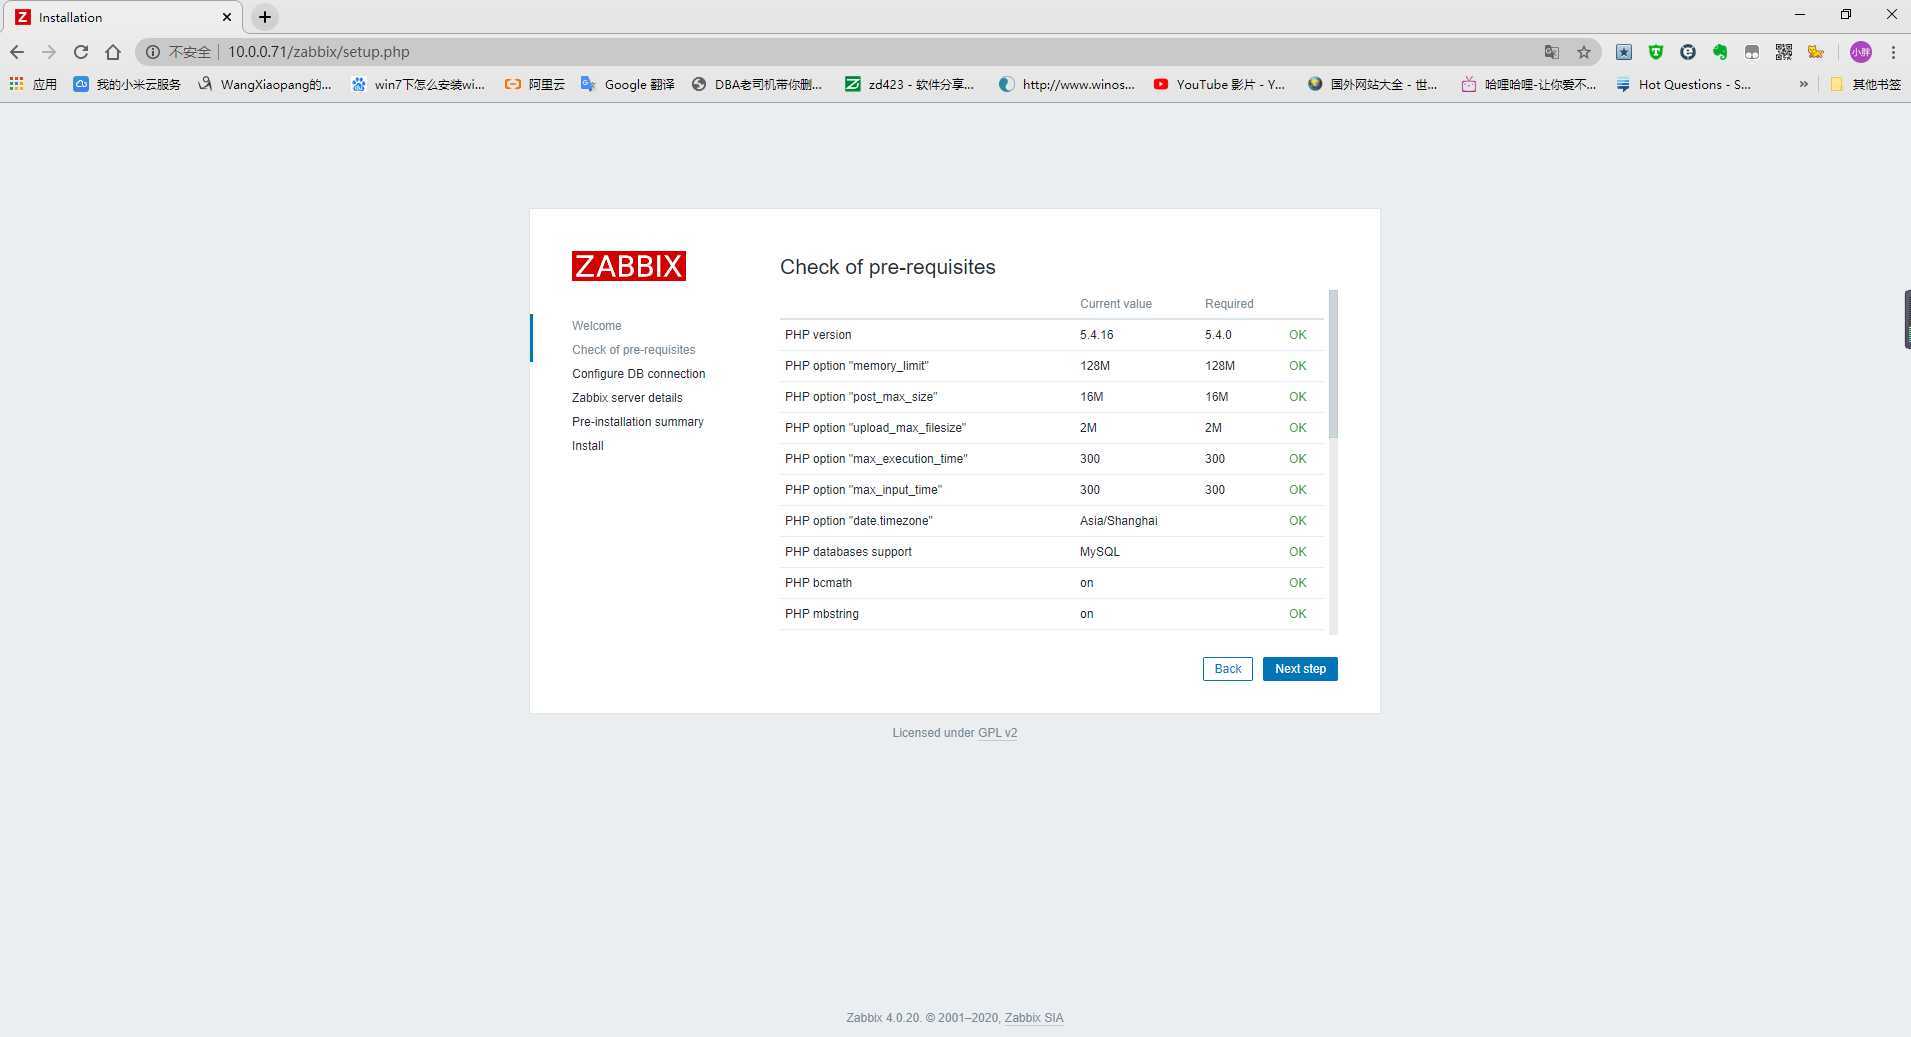The width and height of the screenshot is (1911, 1037).
Task: Open the 阿里云 bookmark
Action: [x=535, y=84]
